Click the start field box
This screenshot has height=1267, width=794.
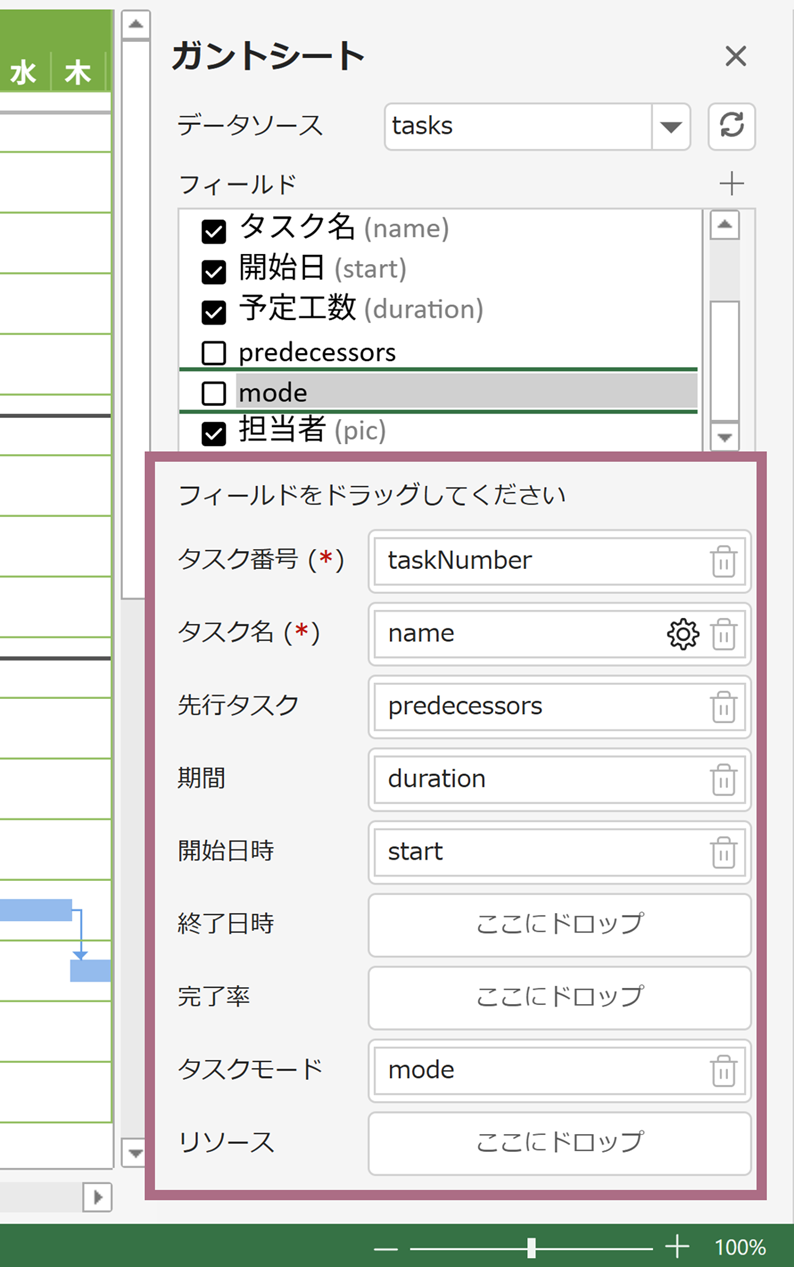(x=560, y=853)
